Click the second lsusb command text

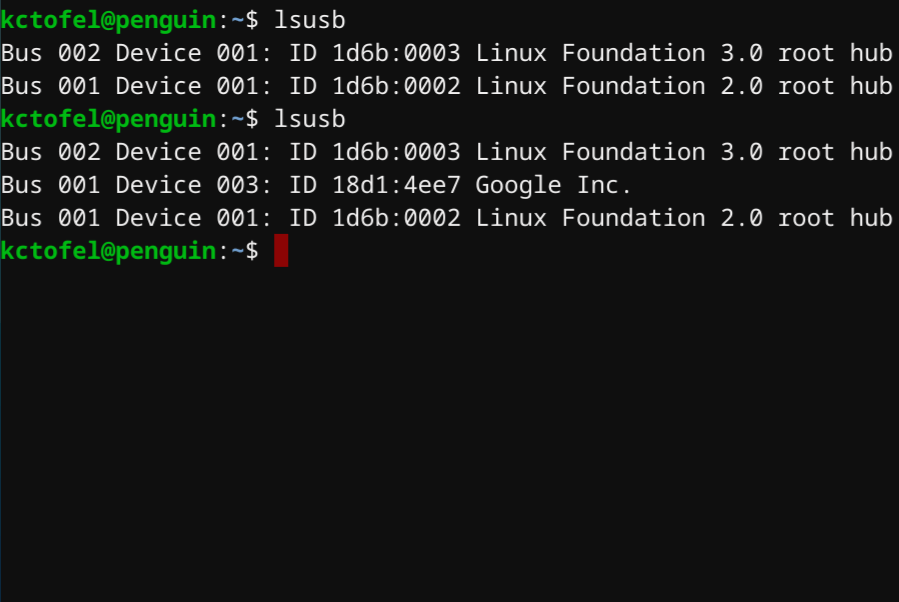tap(310, 119)
